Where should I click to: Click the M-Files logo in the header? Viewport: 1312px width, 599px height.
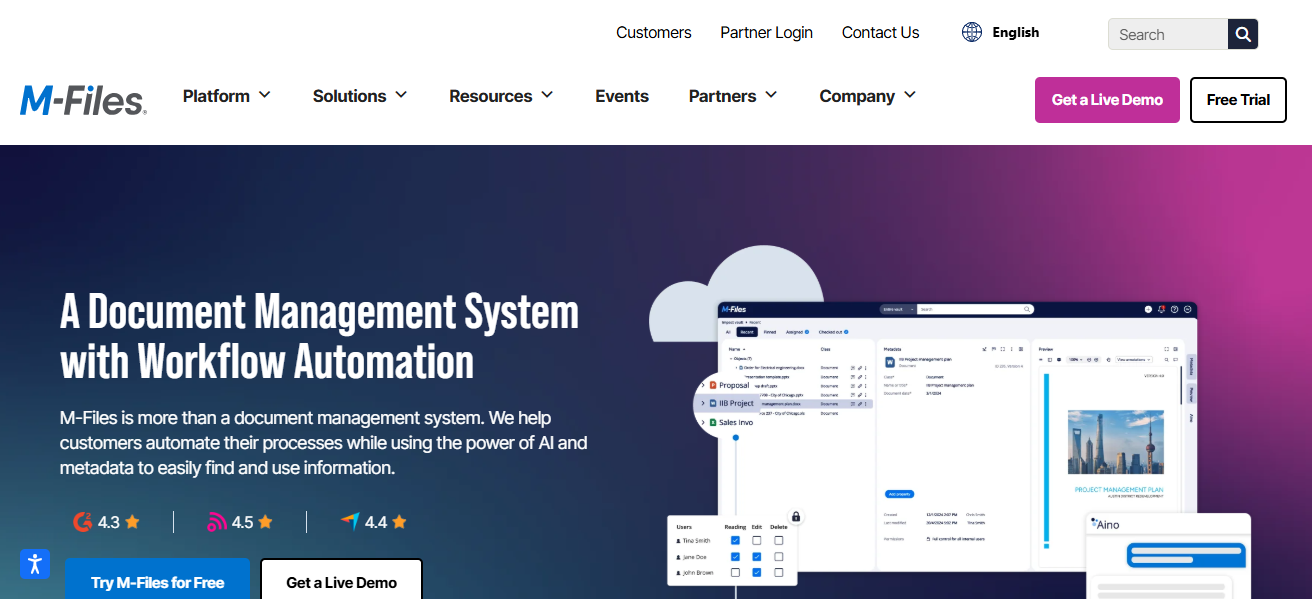point(83,100)
